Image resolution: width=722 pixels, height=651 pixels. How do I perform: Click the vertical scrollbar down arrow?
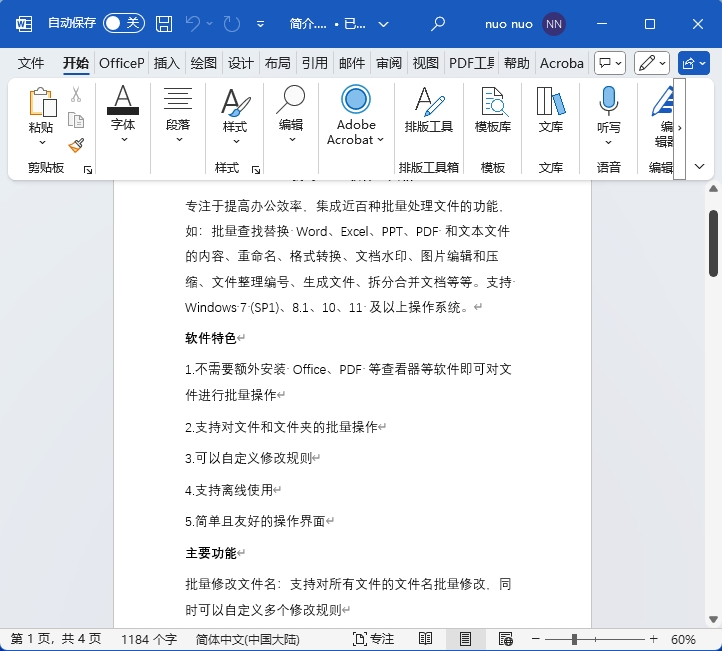pyautogui.click(x=713, y=619)
